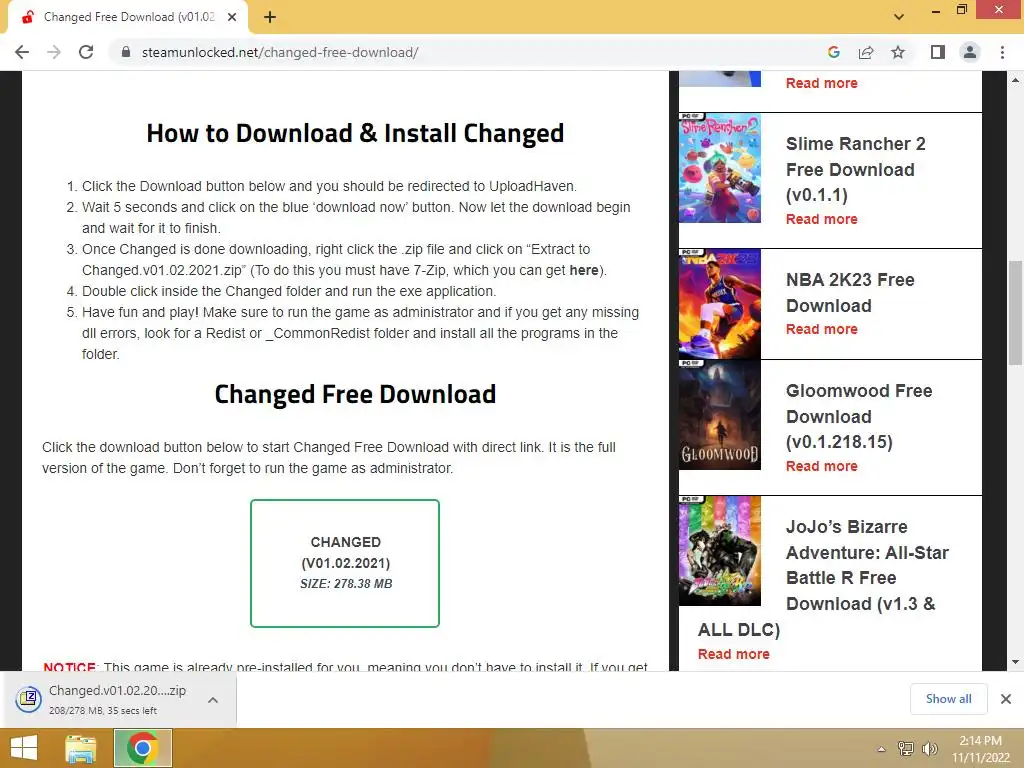This screenshot has height=768, width=1024.
Task: Close the Changed Free Download tab
Action: (x=232, y=17)
